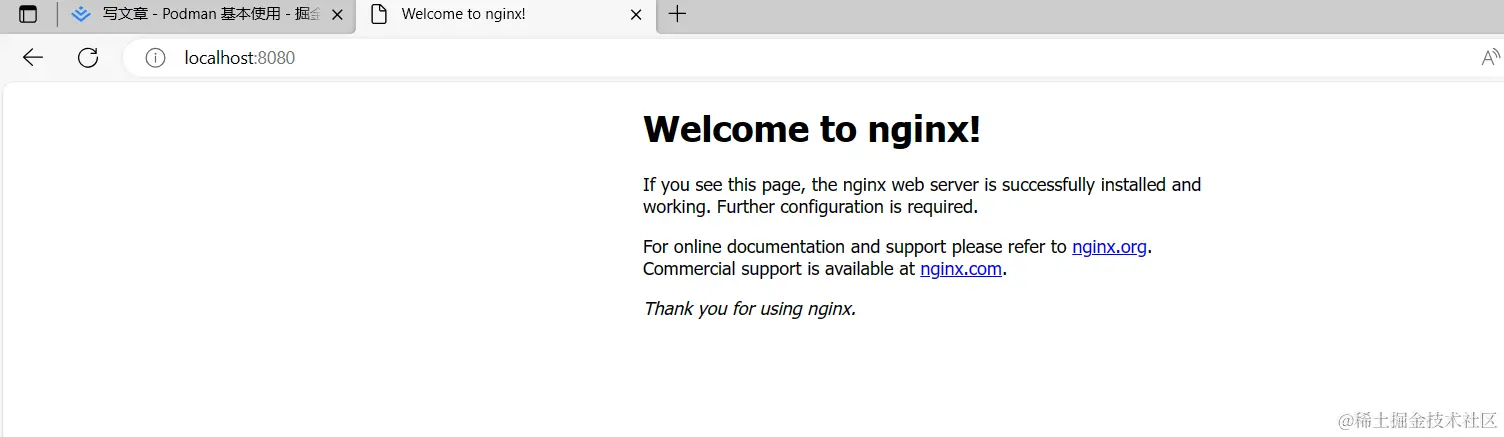Open the nginx.com link
This screenshot has width=1504, height=437.
[x=961, y=269]
